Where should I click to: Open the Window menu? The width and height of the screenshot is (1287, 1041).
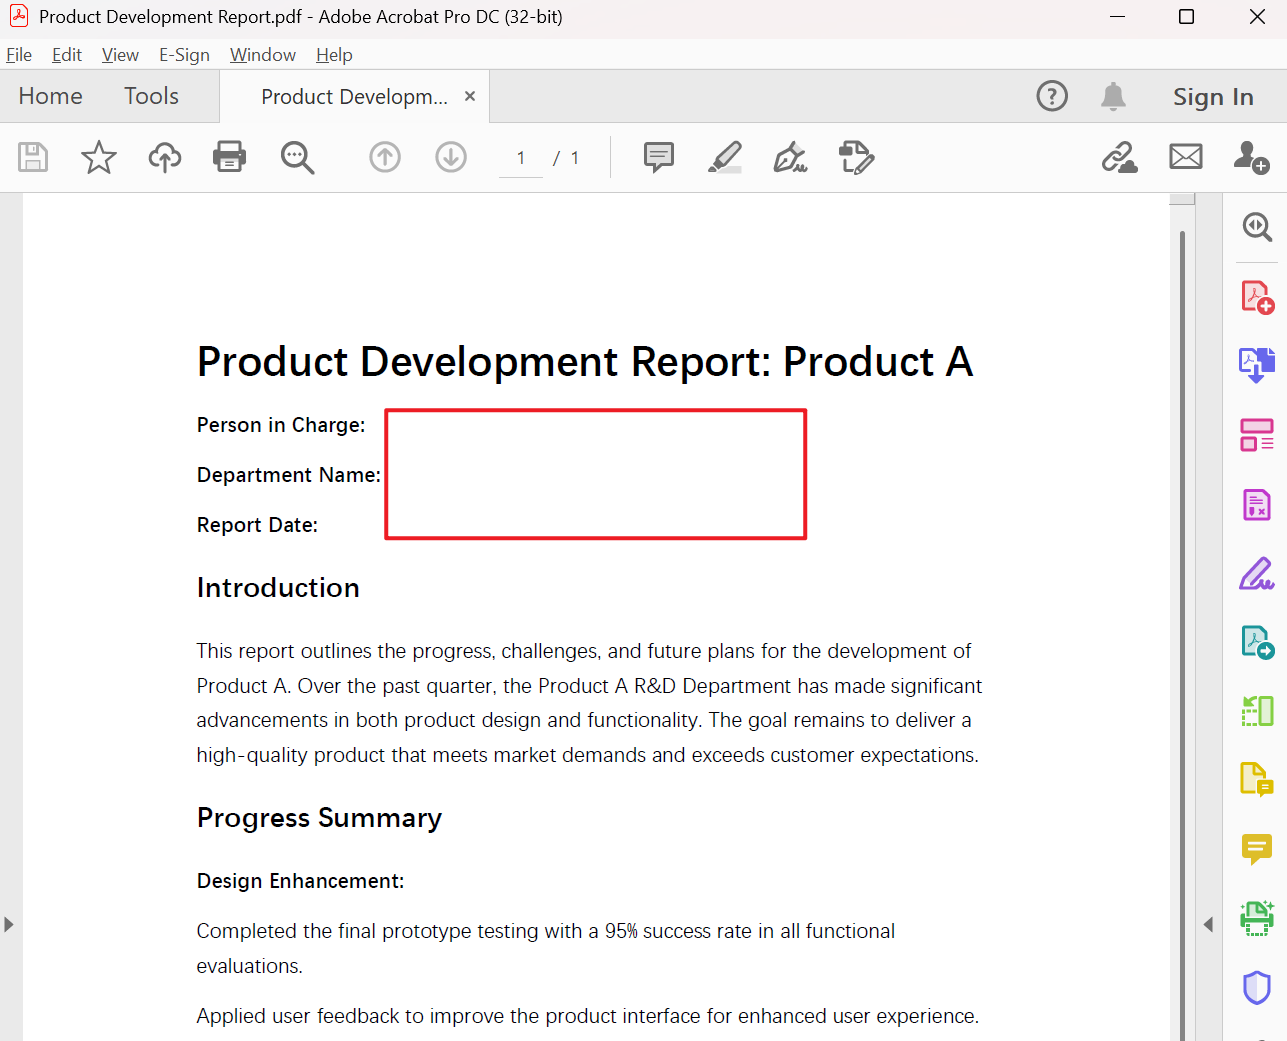(262, 55)
